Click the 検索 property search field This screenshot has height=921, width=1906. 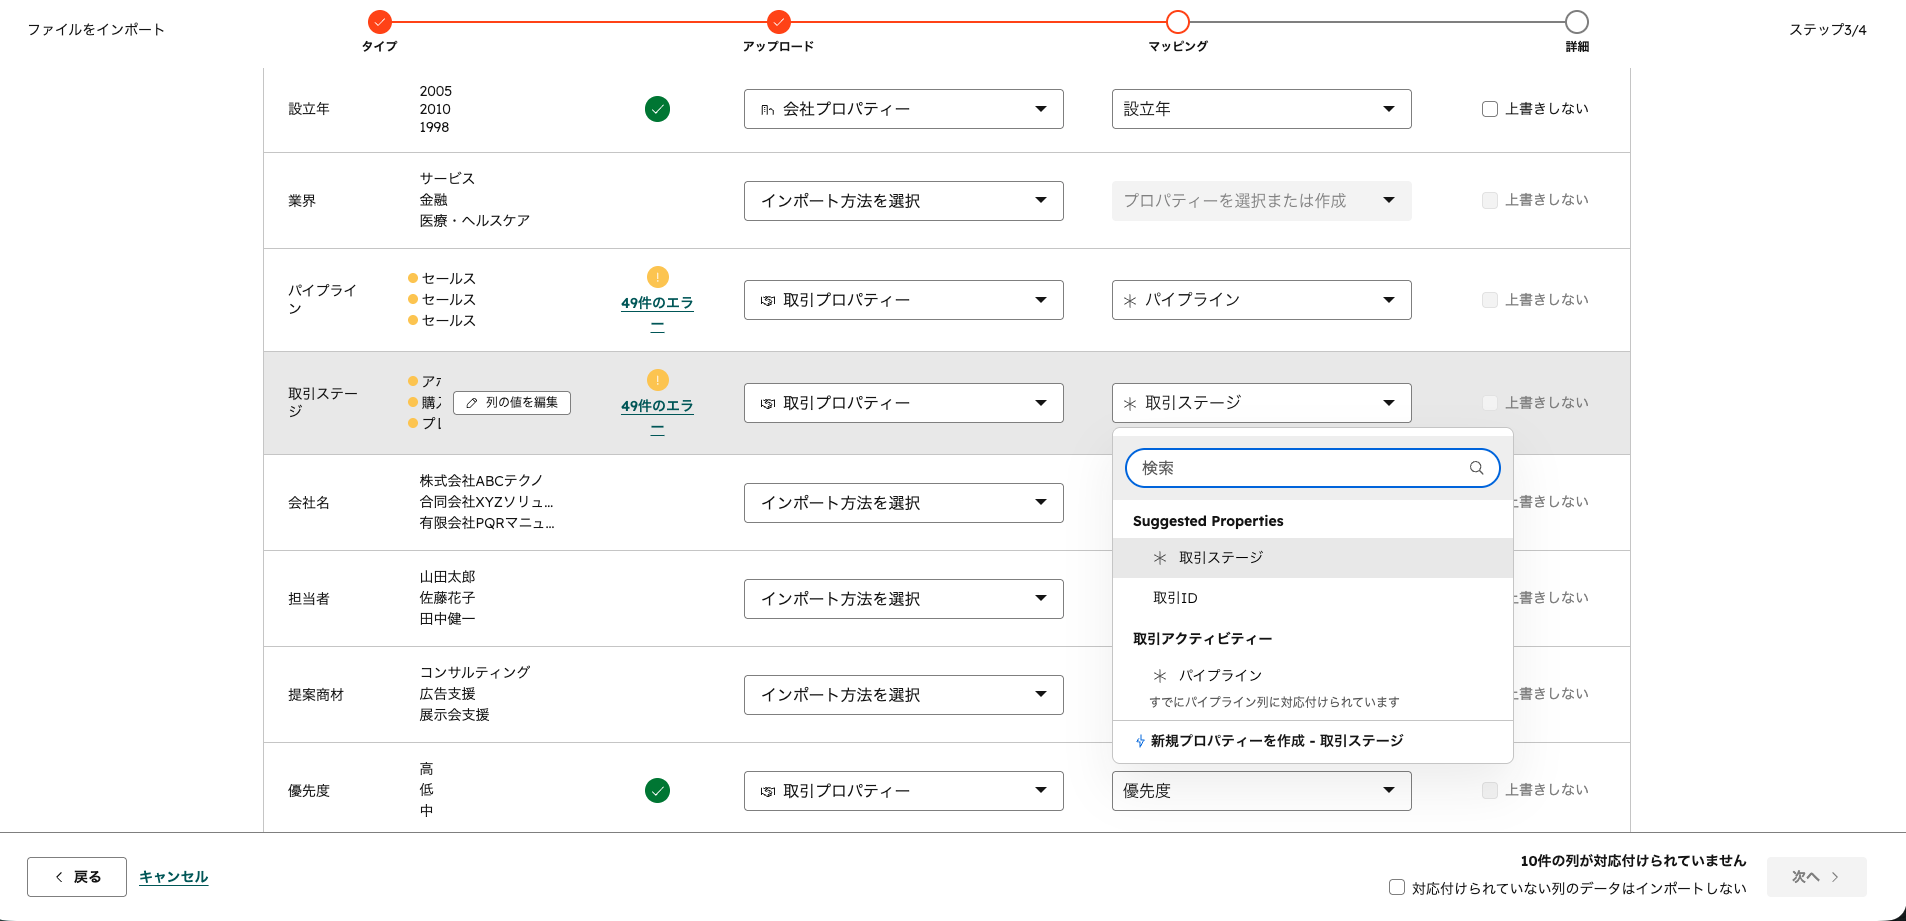coord(1312,468)
